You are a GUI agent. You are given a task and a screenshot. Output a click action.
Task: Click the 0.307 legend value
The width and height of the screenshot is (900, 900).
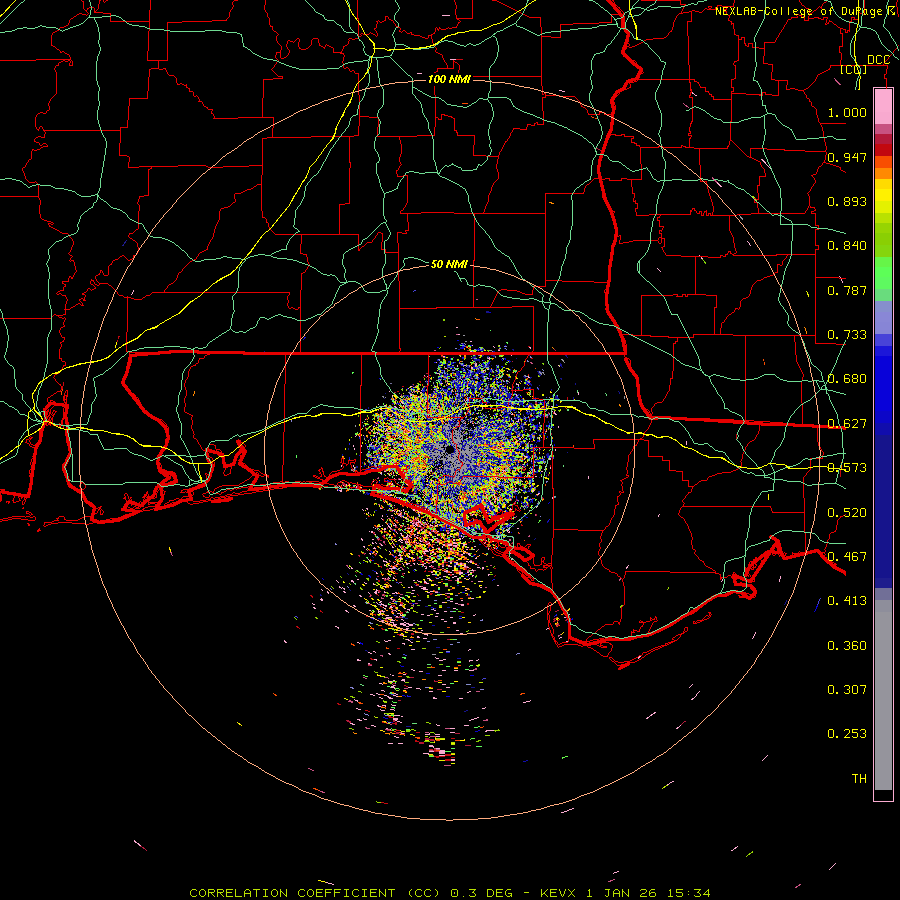847,690
